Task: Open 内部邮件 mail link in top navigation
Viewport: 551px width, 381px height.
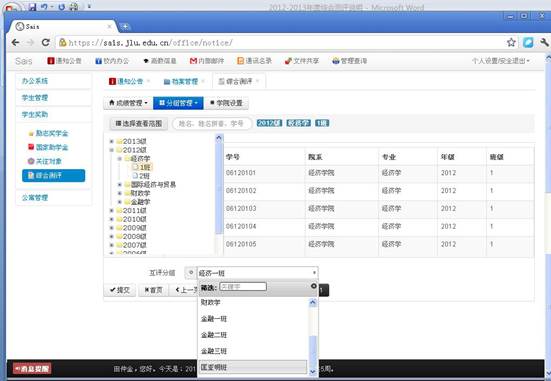Action: tap(207, 61)
